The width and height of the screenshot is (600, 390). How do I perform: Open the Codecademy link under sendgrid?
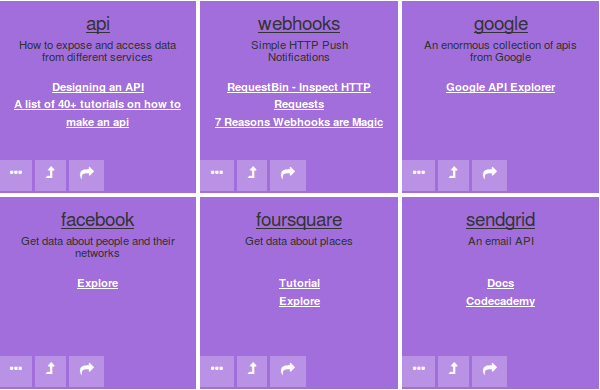[x=501, y=301]
